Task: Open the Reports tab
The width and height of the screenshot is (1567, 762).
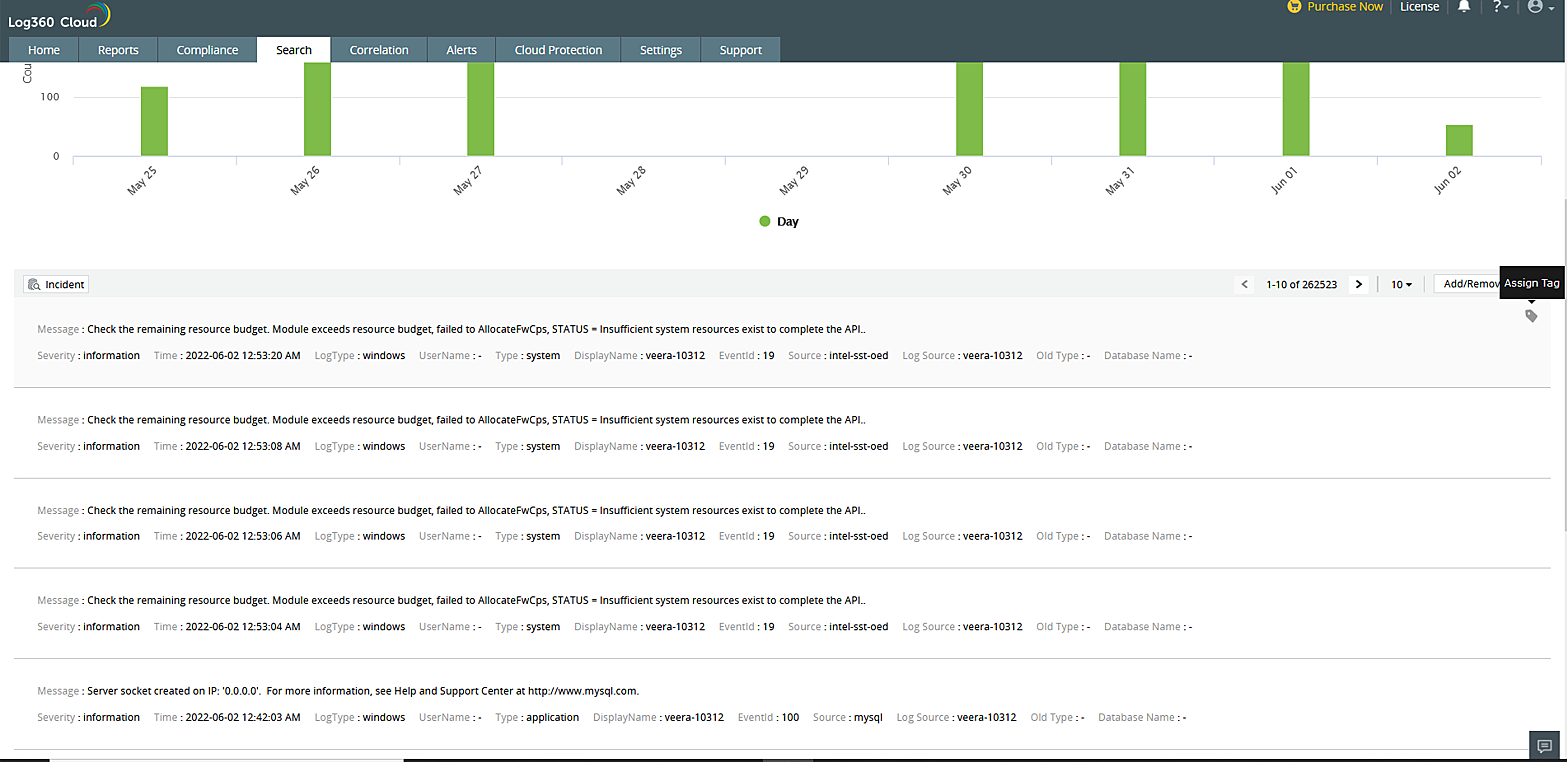Action: (x=118, y=50)
